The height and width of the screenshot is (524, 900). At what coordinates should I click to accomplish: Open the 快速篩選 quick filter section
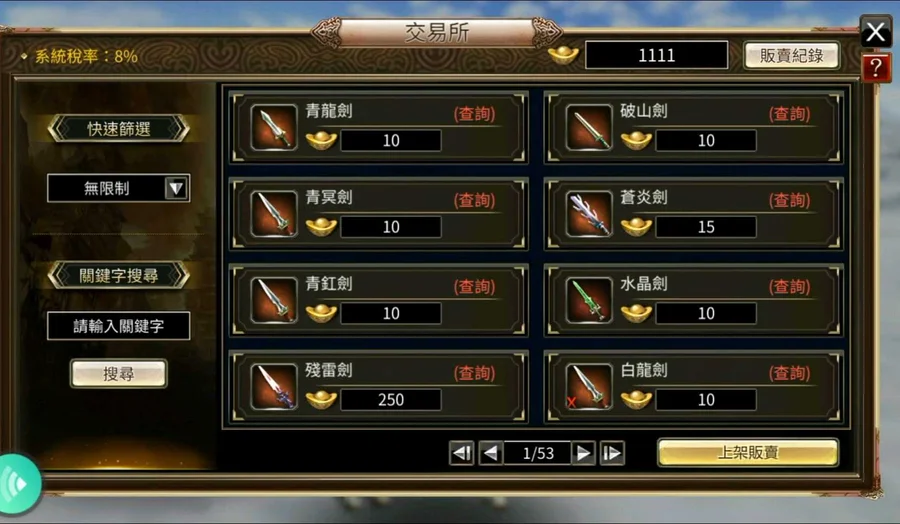coord(119,129)
